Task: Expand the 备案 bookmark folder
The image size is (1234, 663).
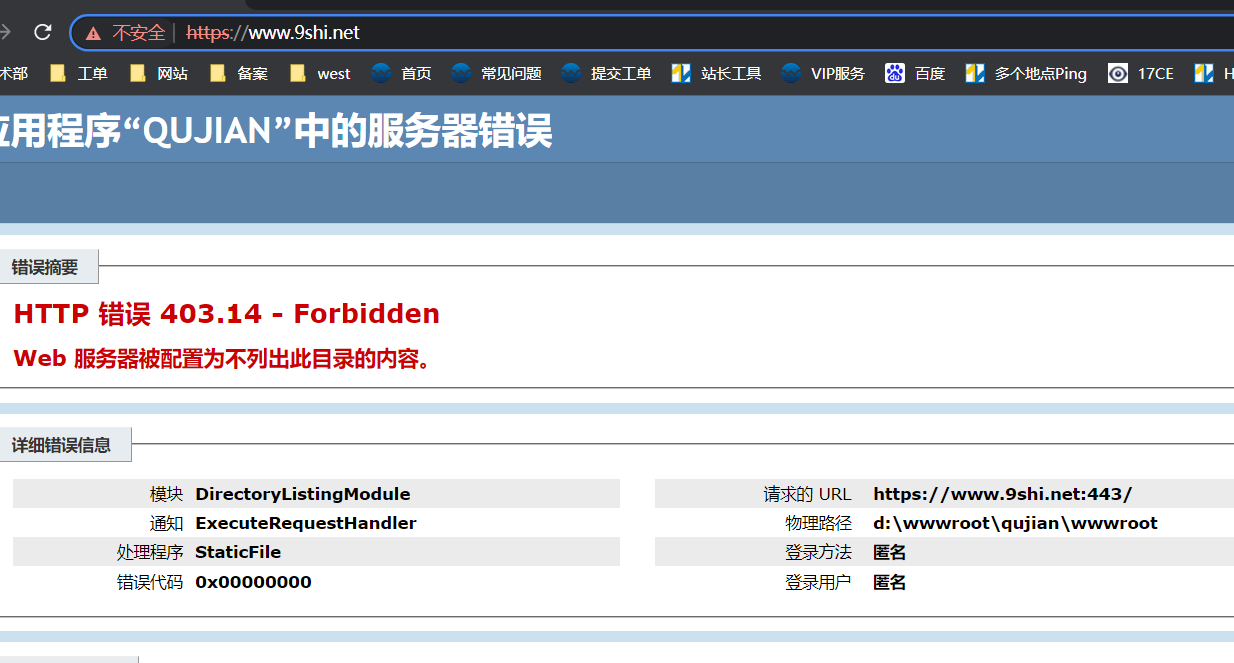Action: [239, 73]
